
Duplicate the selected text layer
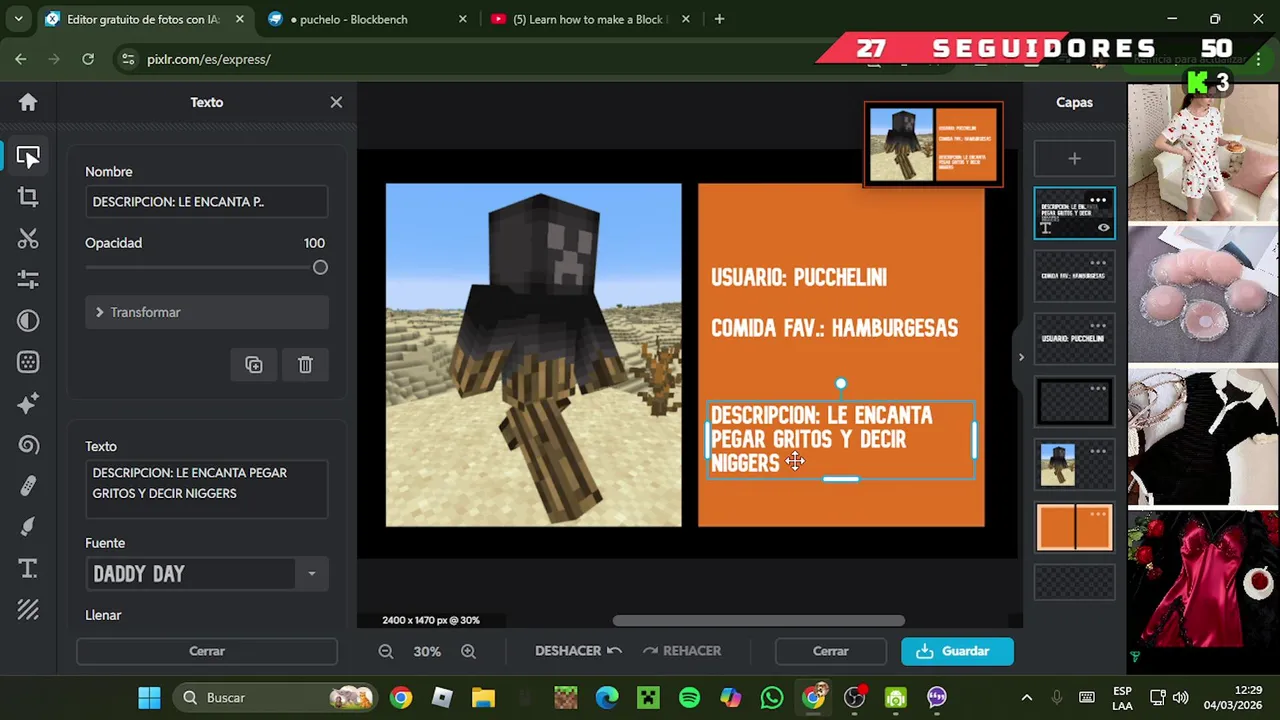pyautogui.click(x=254, y=365)
